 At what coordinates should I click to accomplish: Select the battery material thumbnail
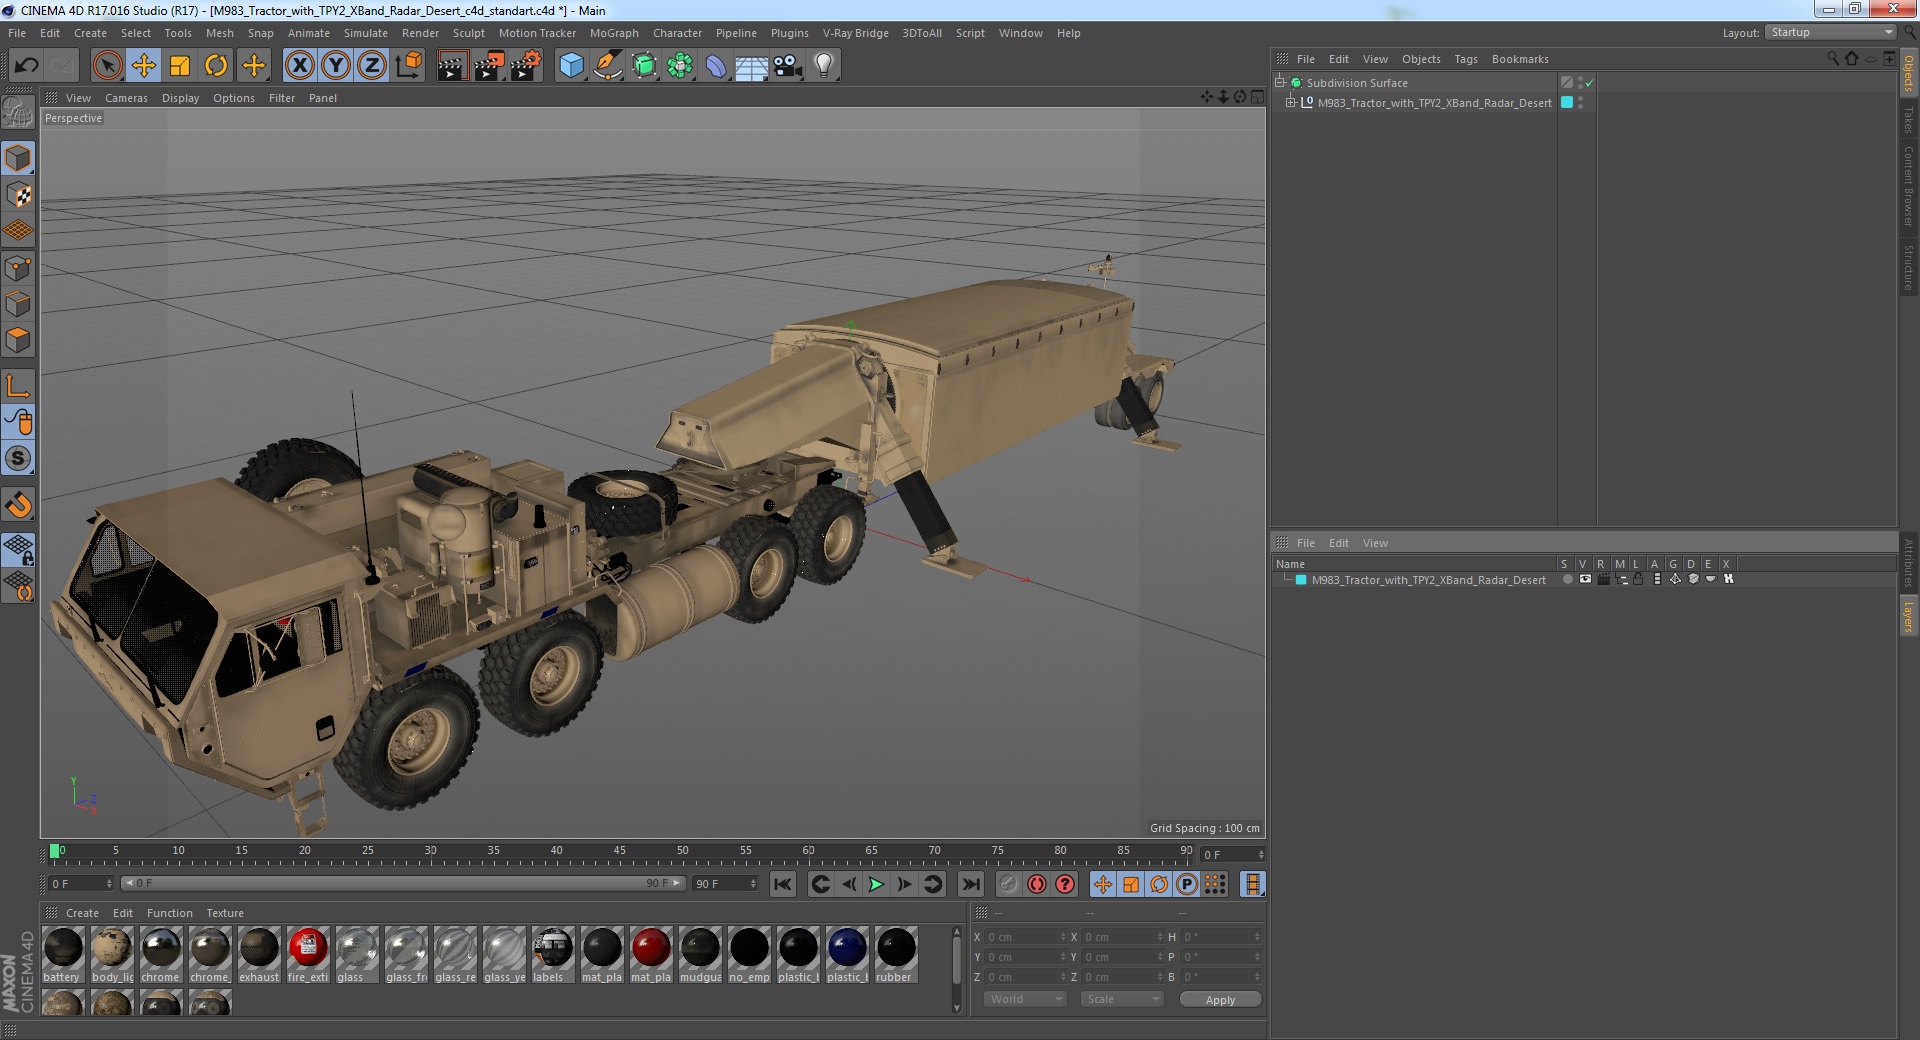click(63, 955)
